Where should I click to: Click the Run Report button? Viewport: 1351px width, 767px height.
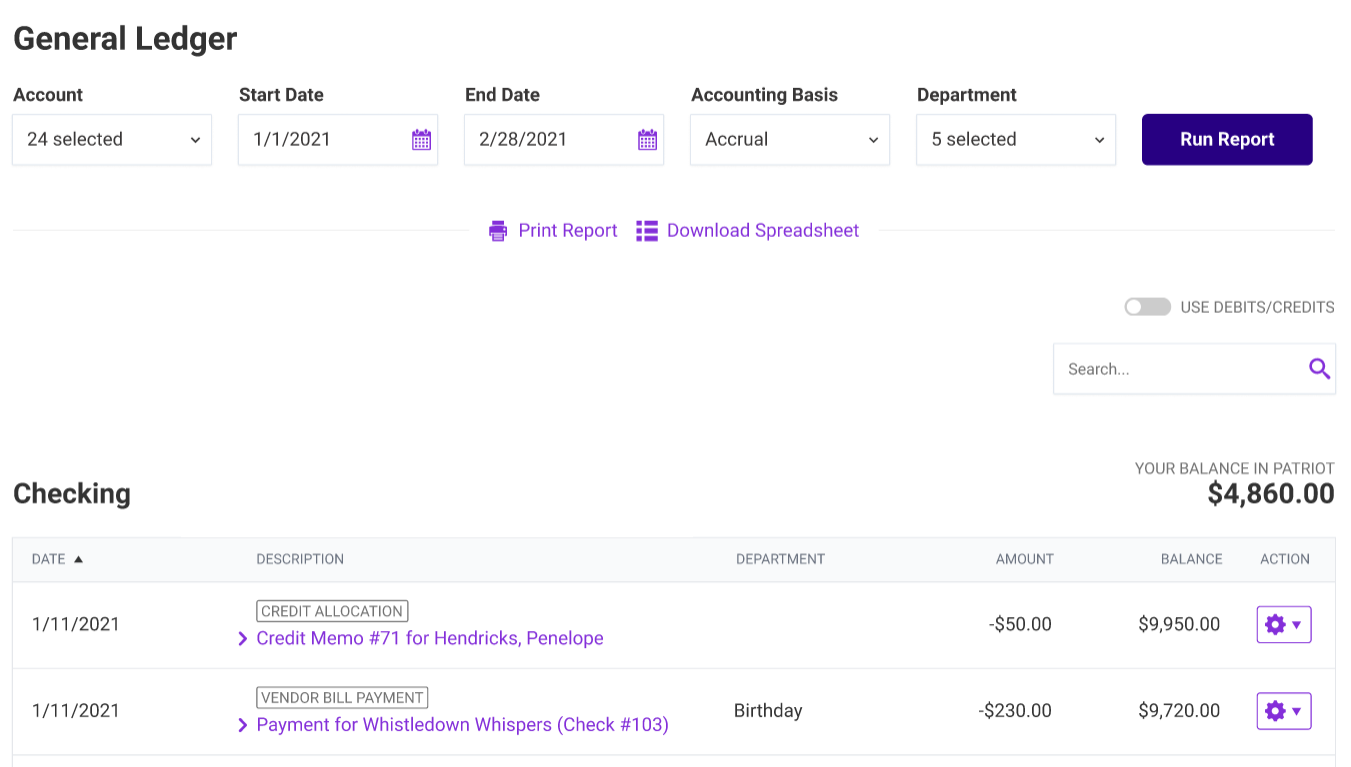1227,140
